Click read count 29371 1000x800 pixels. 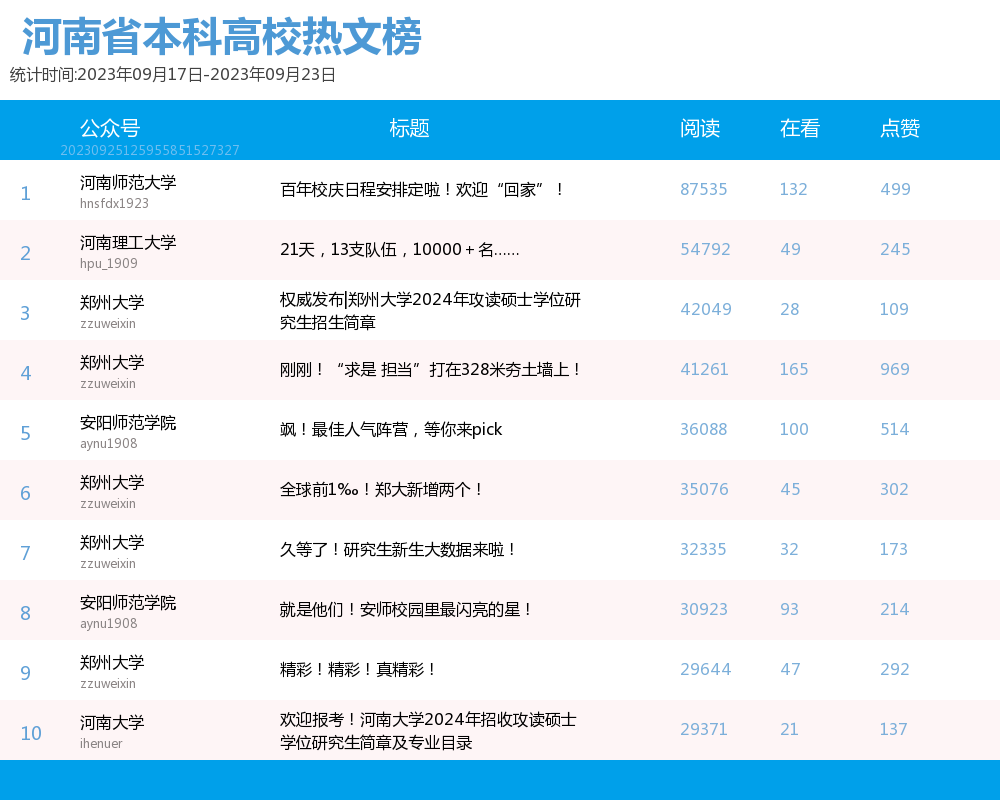coord(703,729)
